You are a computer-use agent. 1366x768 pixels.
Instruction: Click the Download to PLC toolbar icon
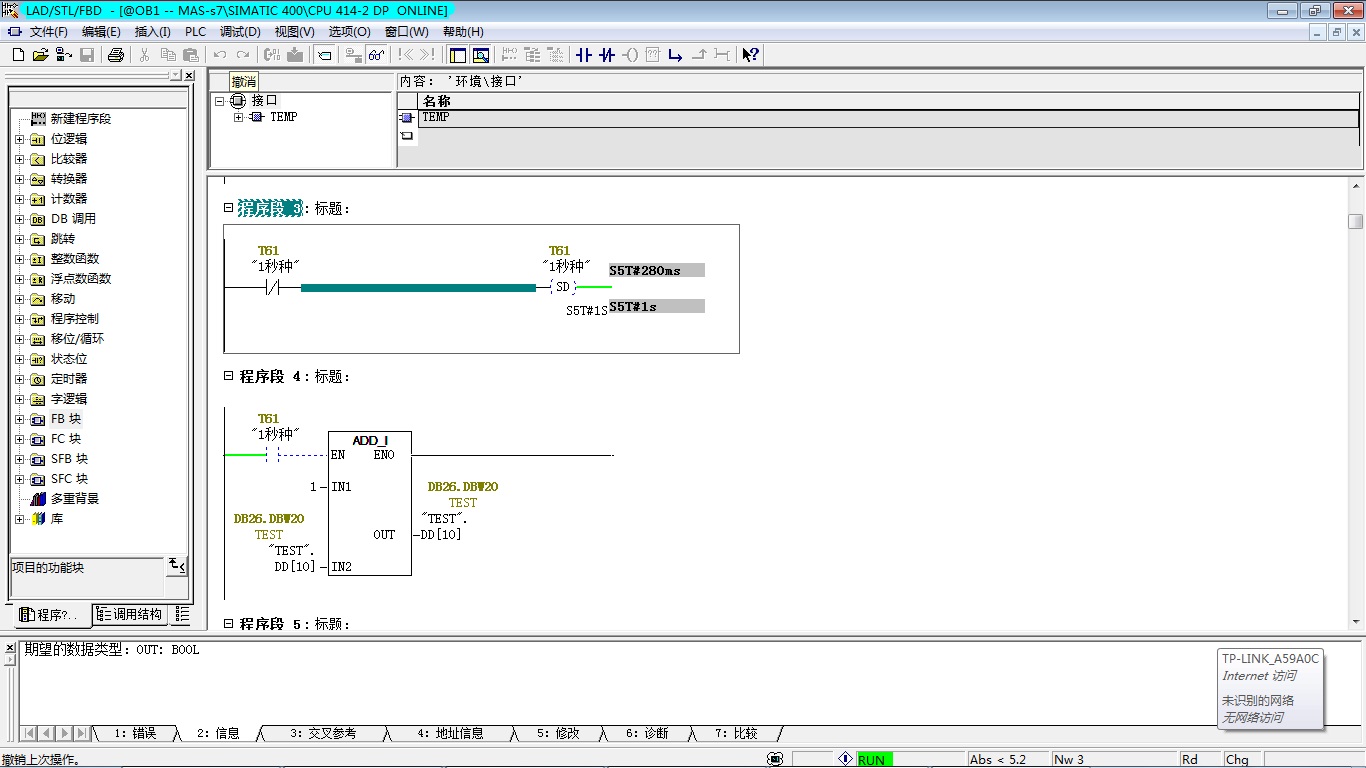[x=295, y=55]
